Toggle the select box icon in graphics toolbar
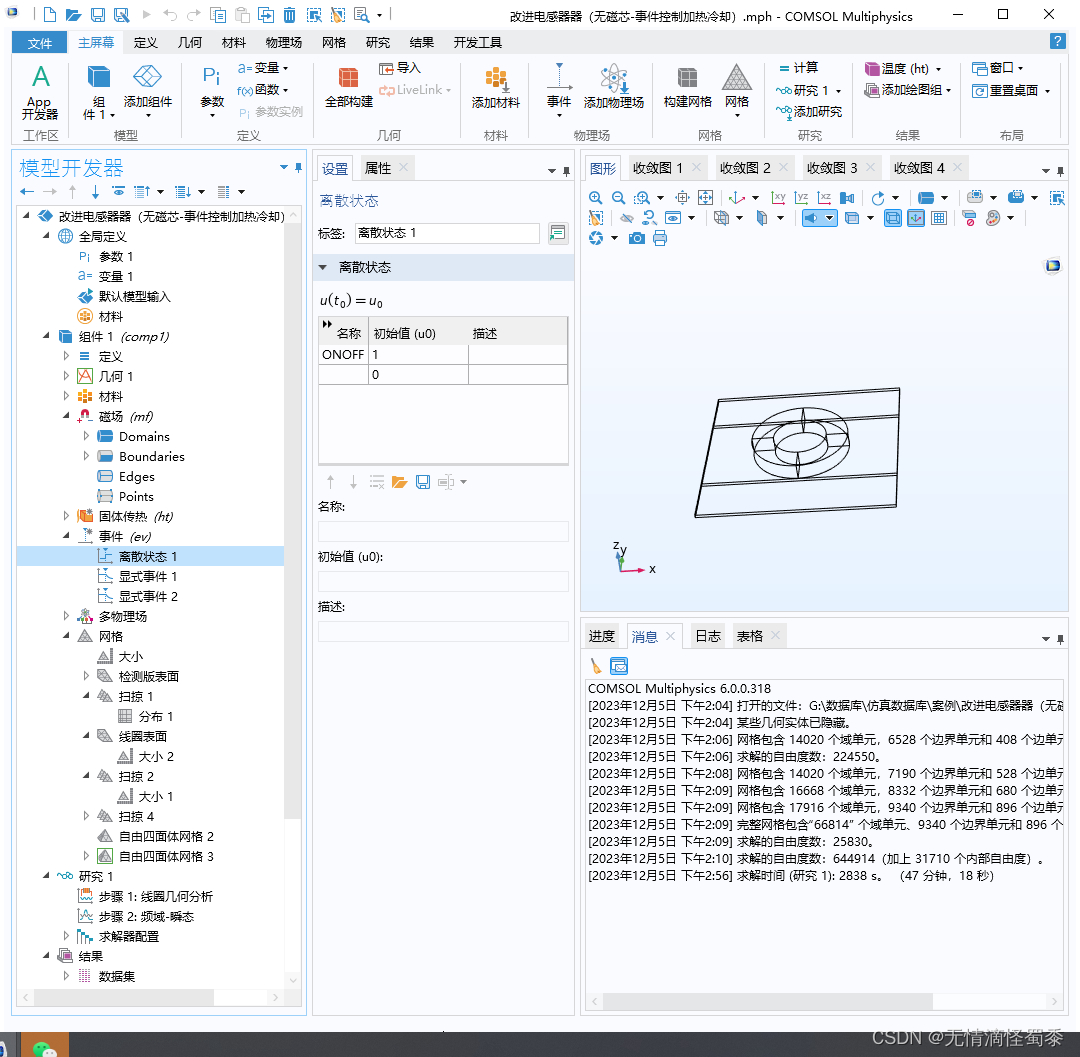Viewport: 1080px width, 1057px height. click(1057, 198)
